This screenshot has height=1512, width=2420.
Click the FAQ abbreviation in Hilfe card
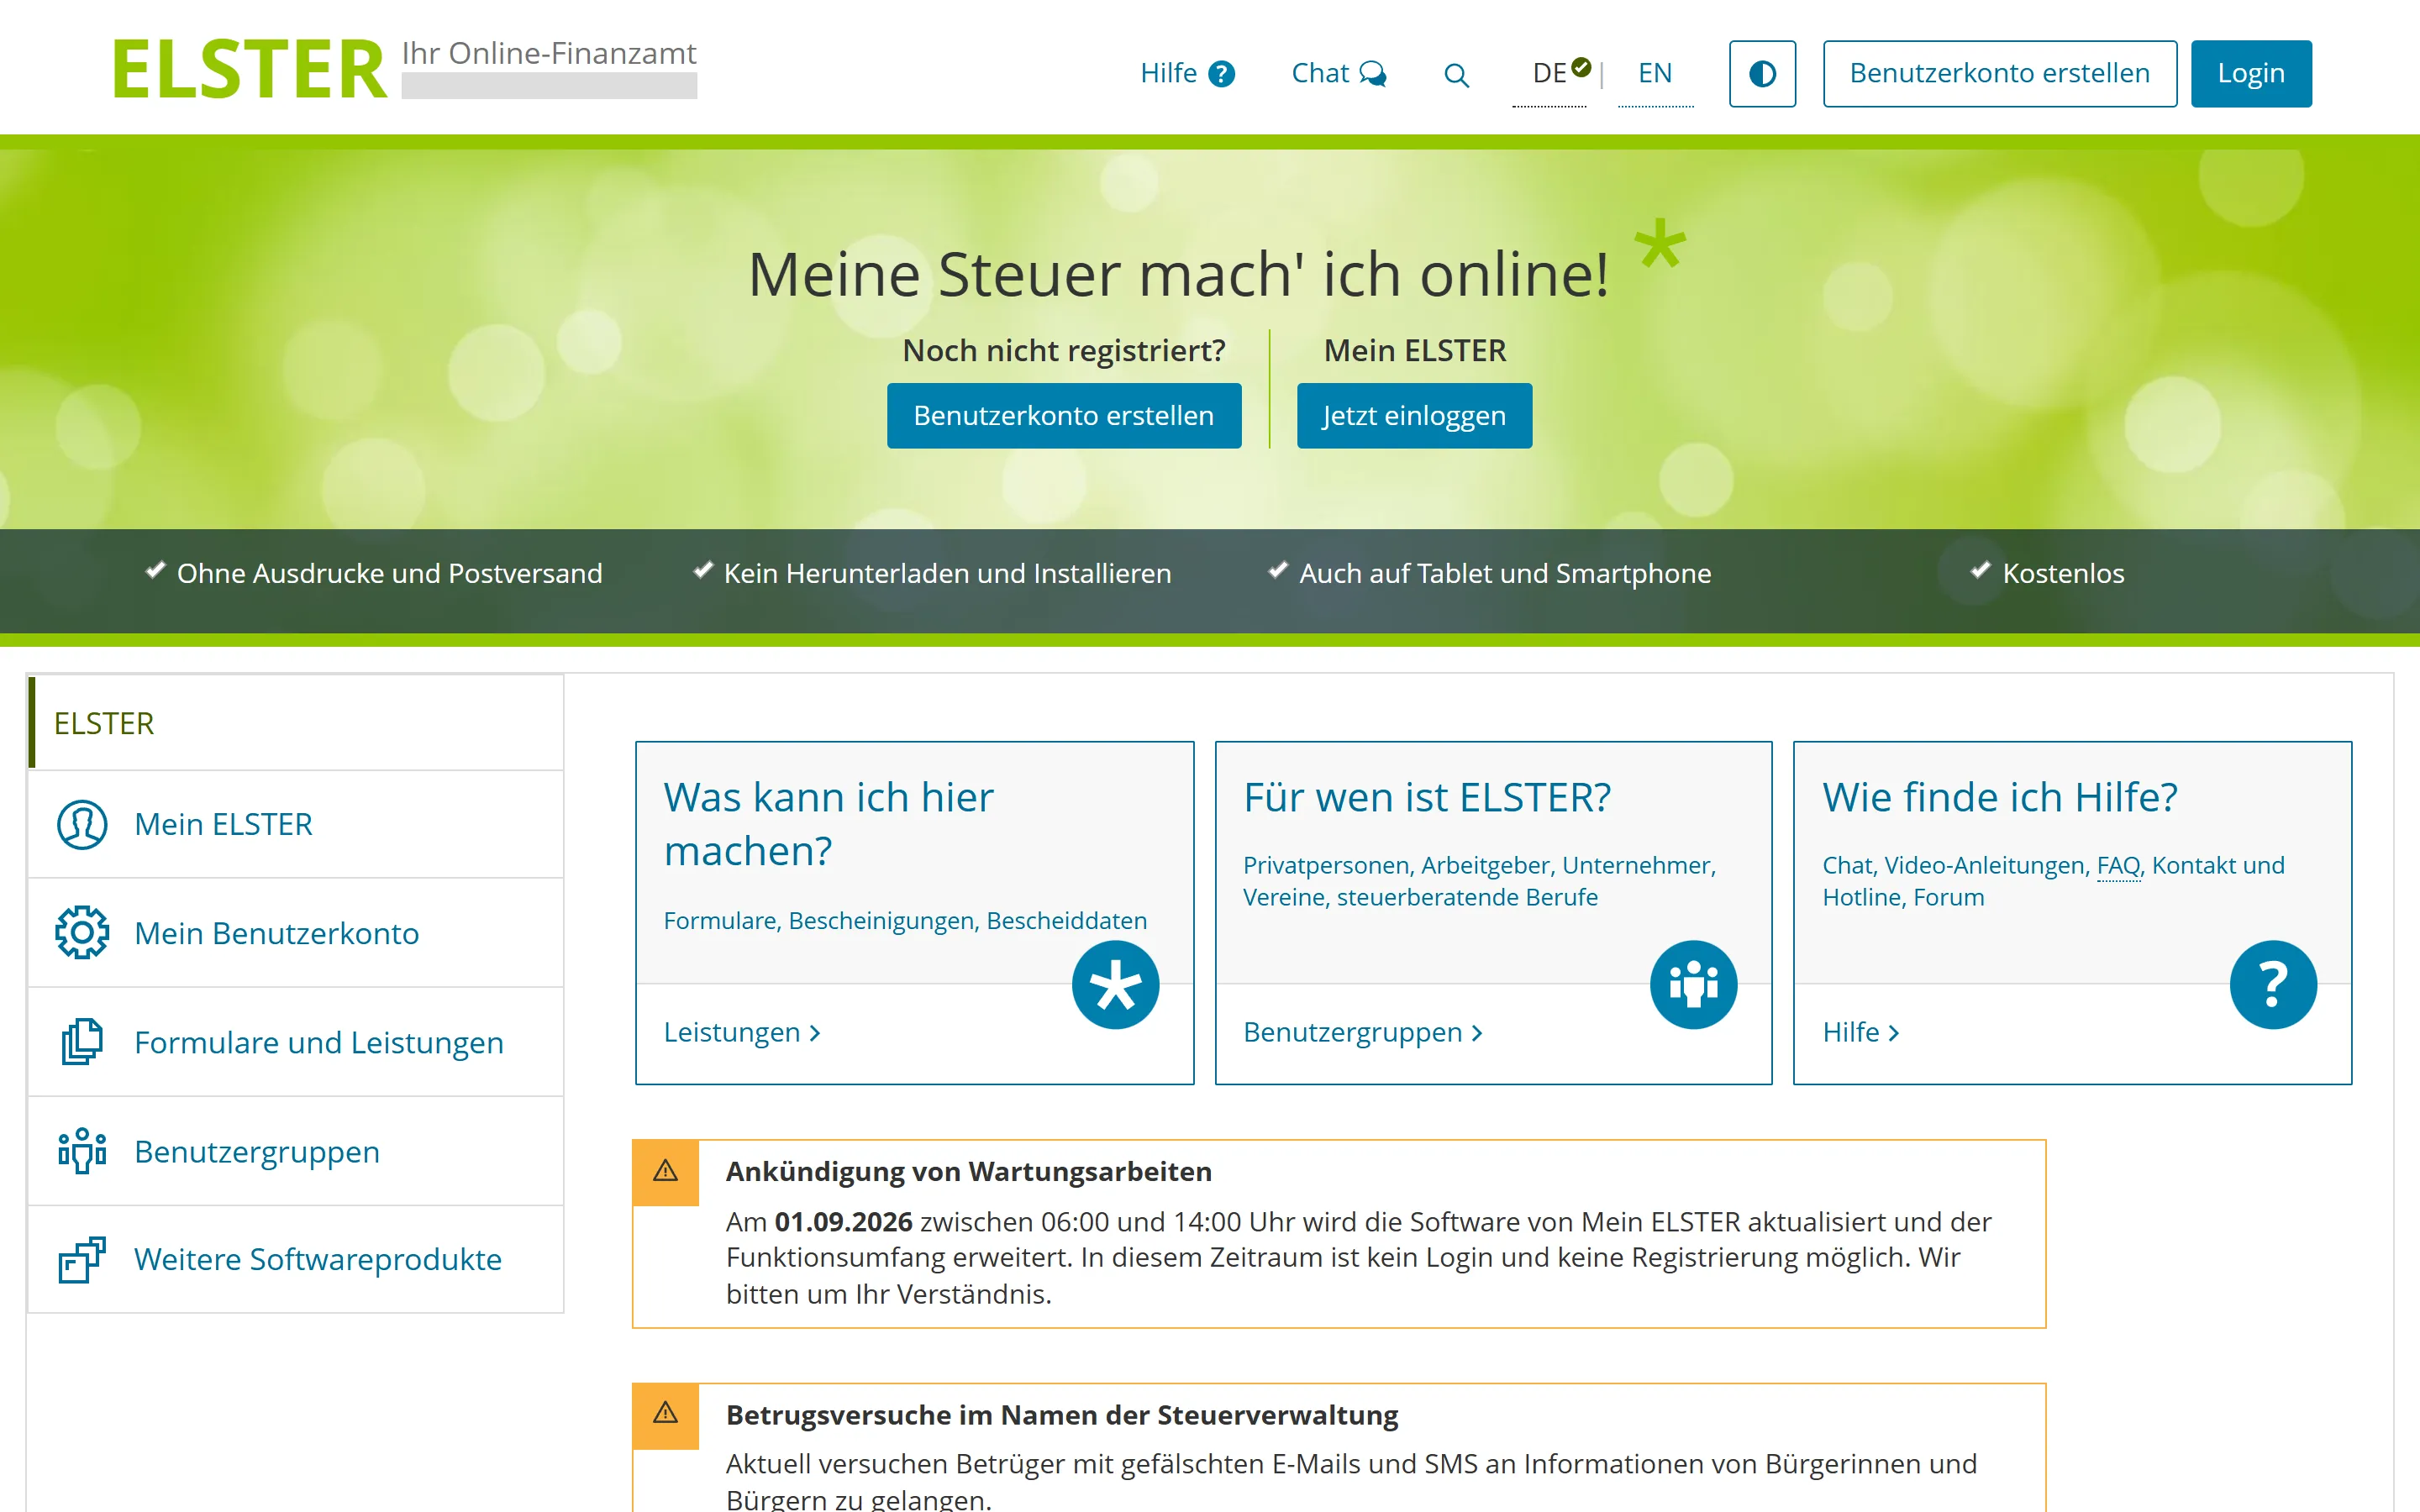pos(2118,866)
